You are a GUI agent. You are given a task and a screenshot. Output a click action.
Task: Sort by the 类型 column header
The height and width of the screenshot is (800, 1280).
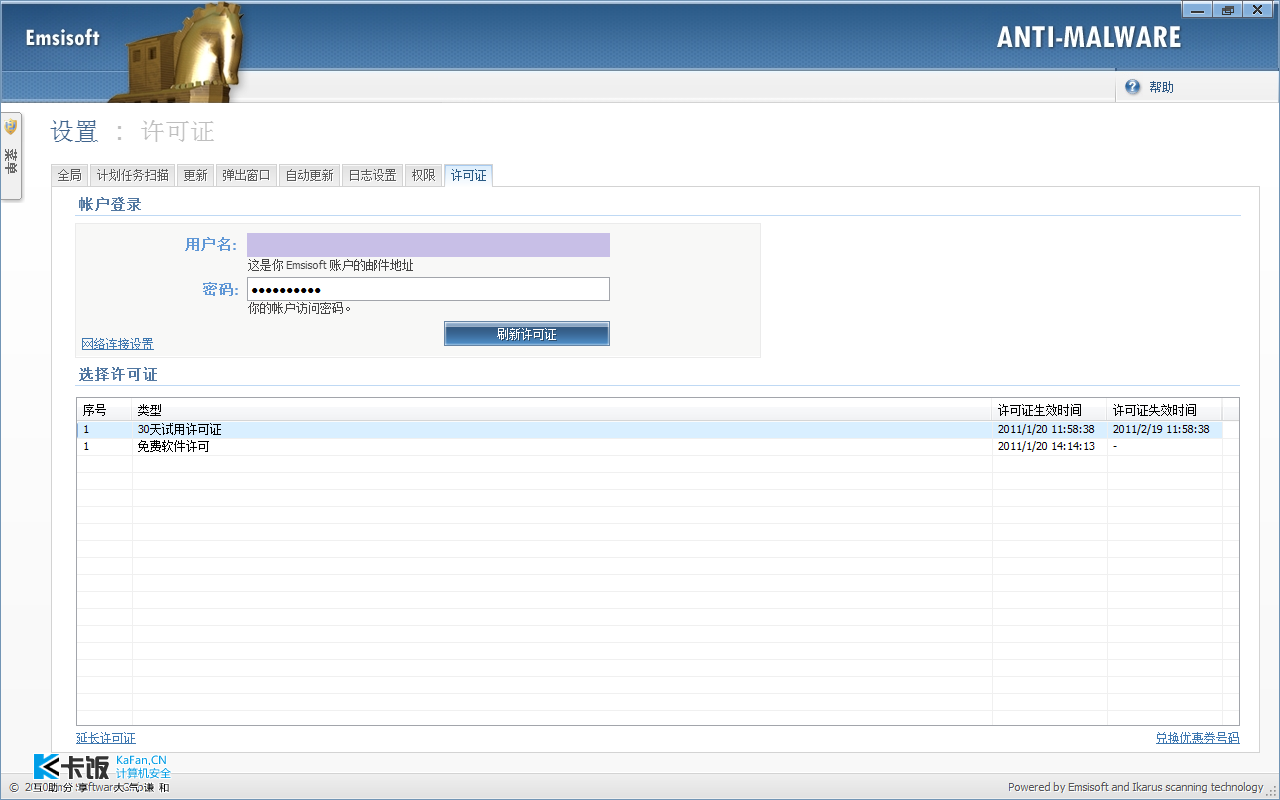pos(562,410)
